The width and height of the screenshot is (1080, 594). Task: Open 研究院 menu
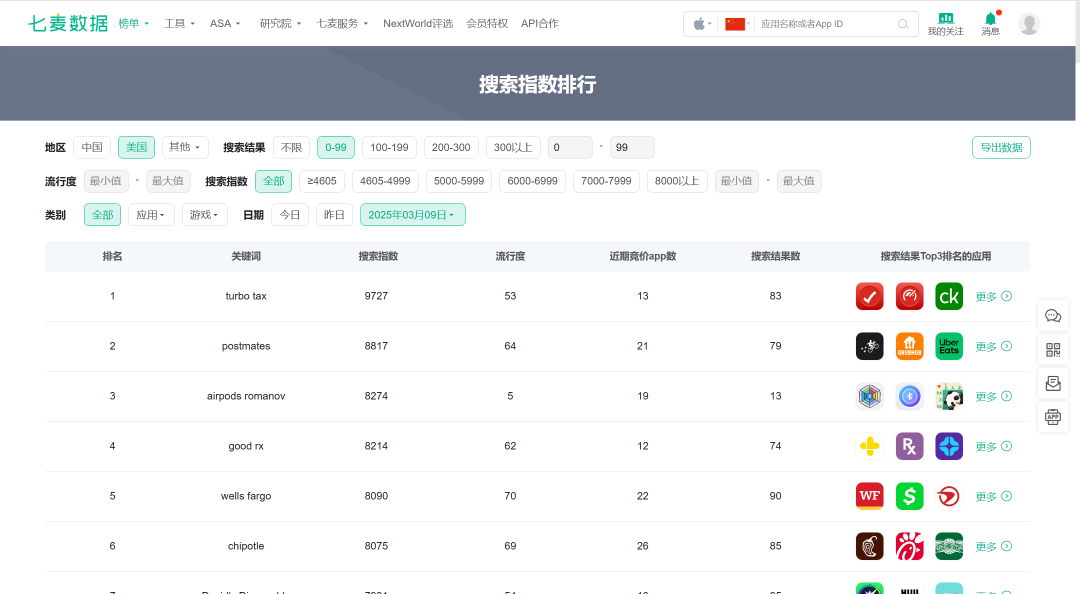click(280, 23)
